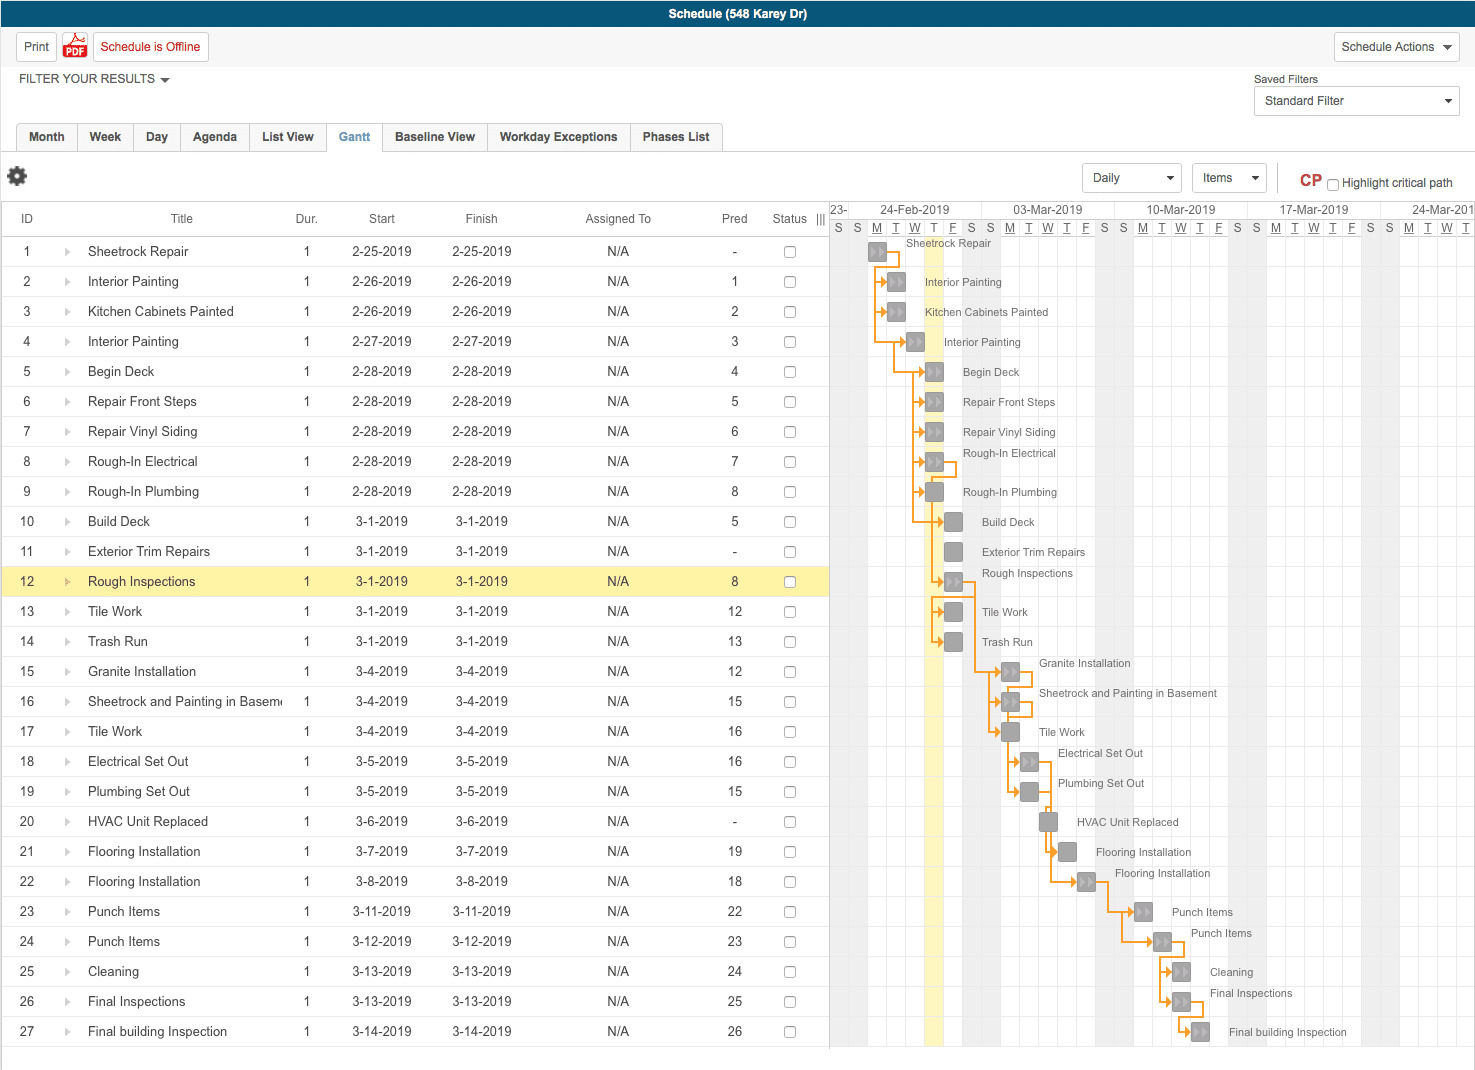Click the 10-Mar-2019 week header
Viewport: 1475px width, 1070px height.
point(1181,210)
